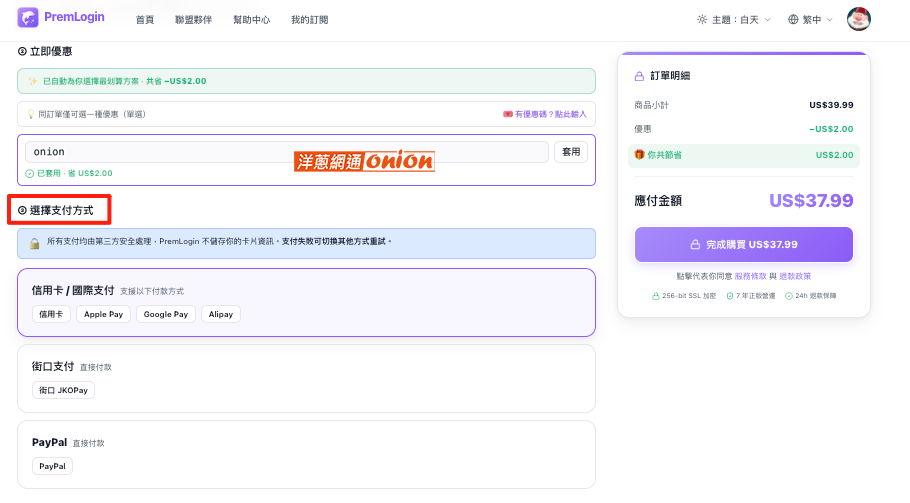Click the coupon code input field
This screenshot has width=910, height=503.
(x=287, y=152)
